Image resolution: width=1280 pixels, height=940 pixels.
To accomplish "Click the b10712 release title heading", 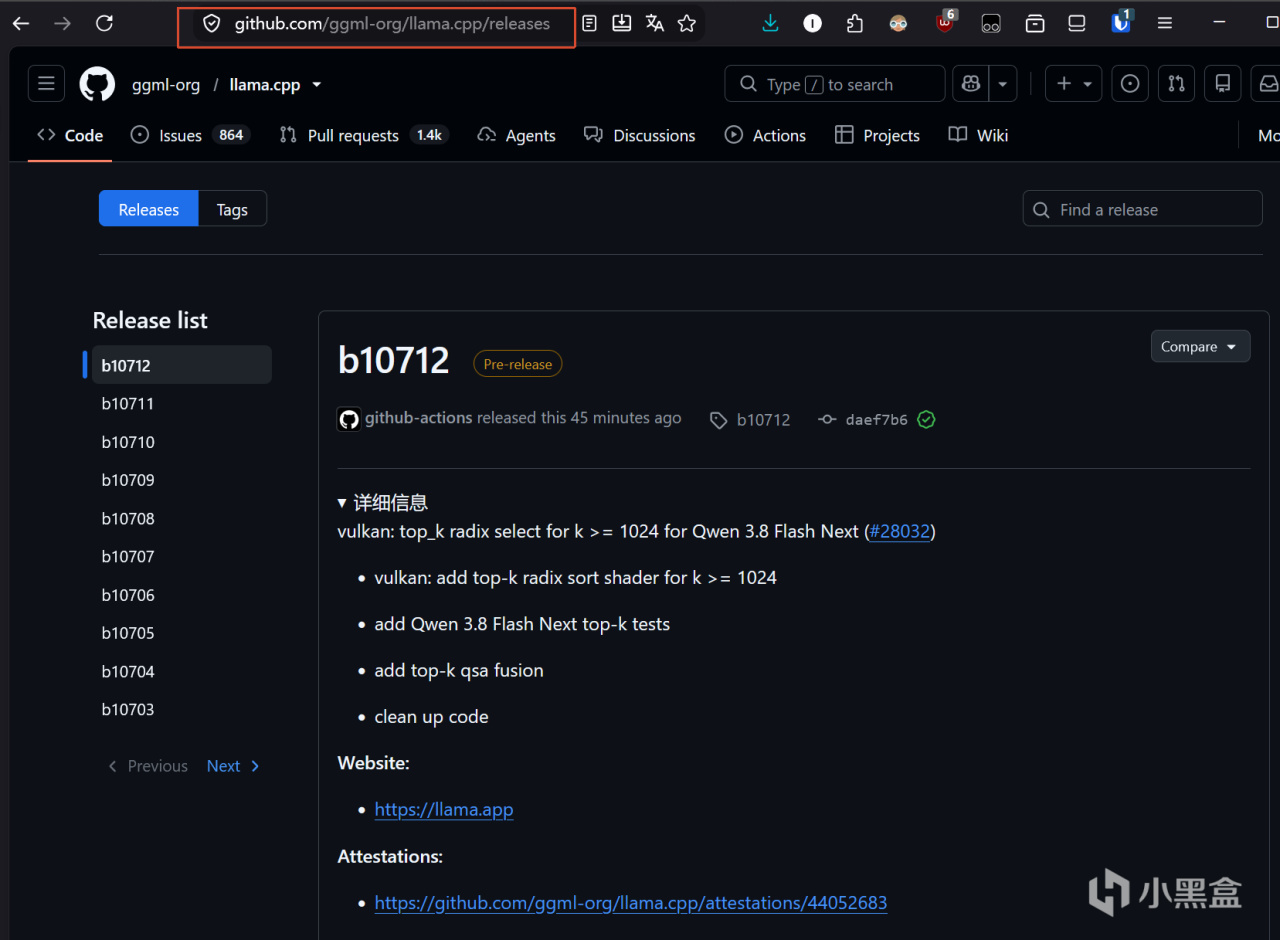I will pyautogui.click(x=394, y=360).
